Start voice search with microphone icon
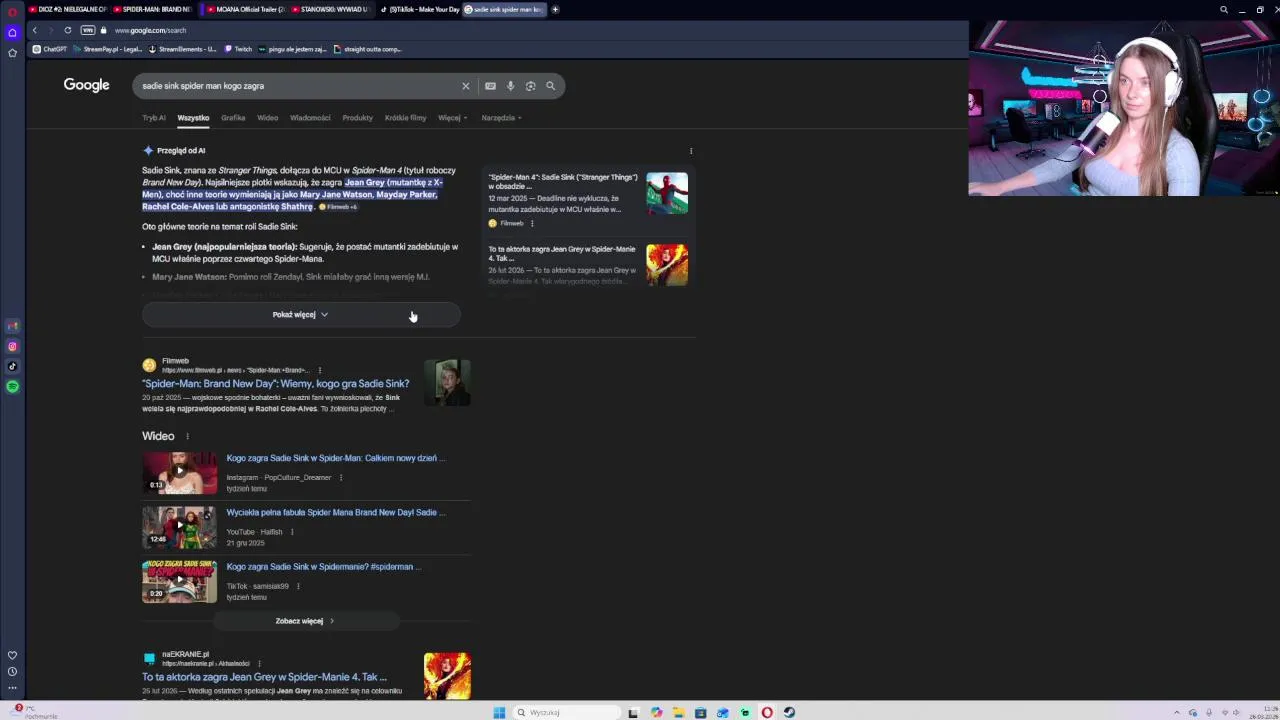 tap(510, 86)
